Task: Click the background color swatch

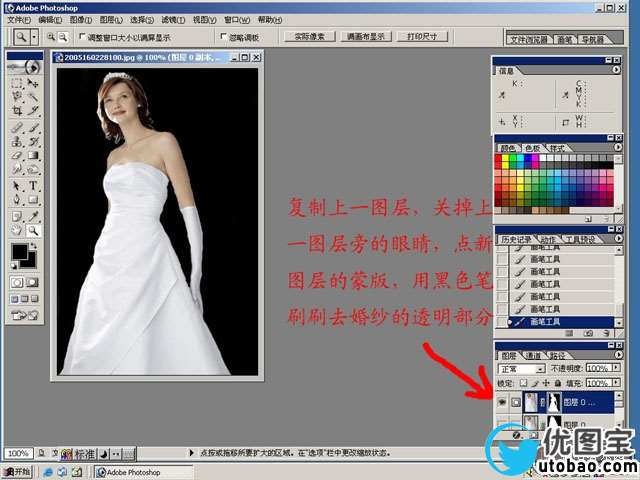Action: click(x=32, y=262)
